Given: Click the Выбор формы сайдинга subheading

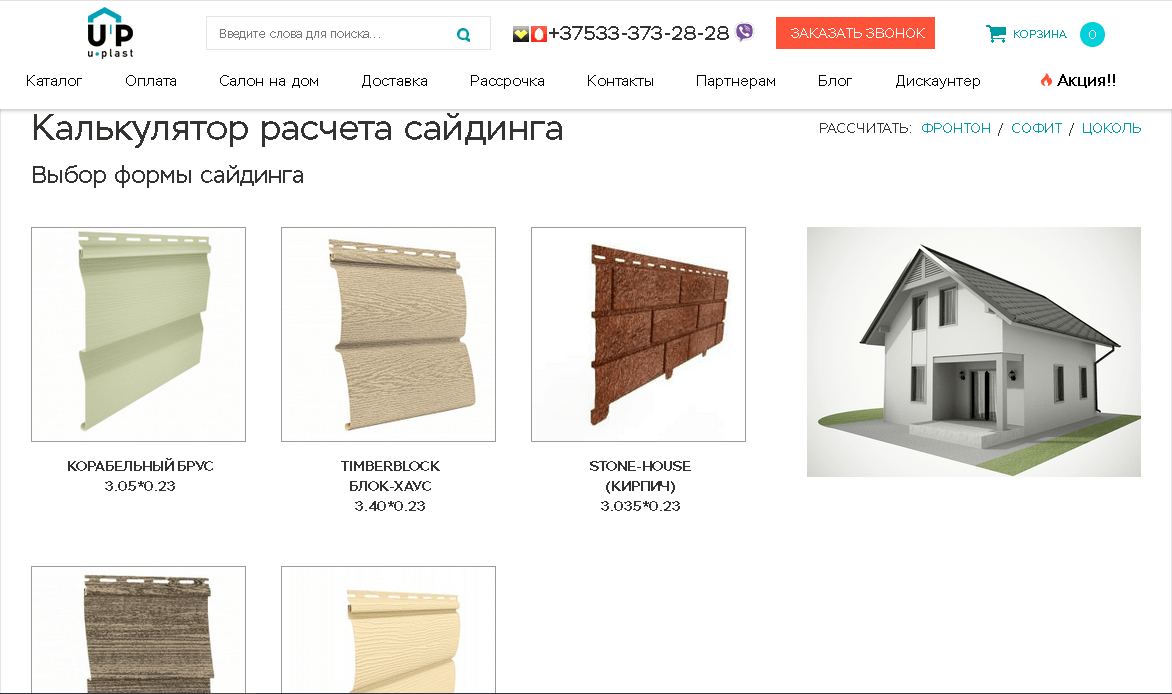Looking at the screenshot, I should click(x=167, y=175).
